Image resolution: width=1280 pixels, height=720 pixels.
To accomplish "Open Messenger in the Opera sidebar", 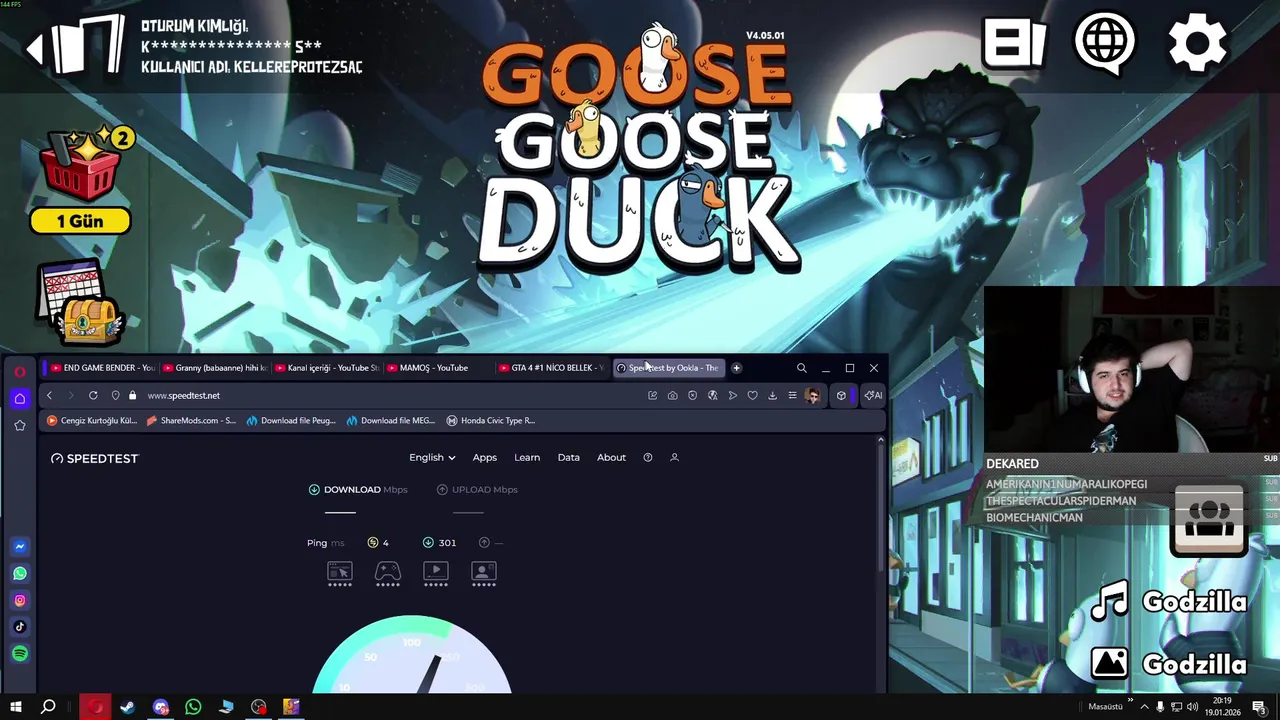I will pos(20,547).
